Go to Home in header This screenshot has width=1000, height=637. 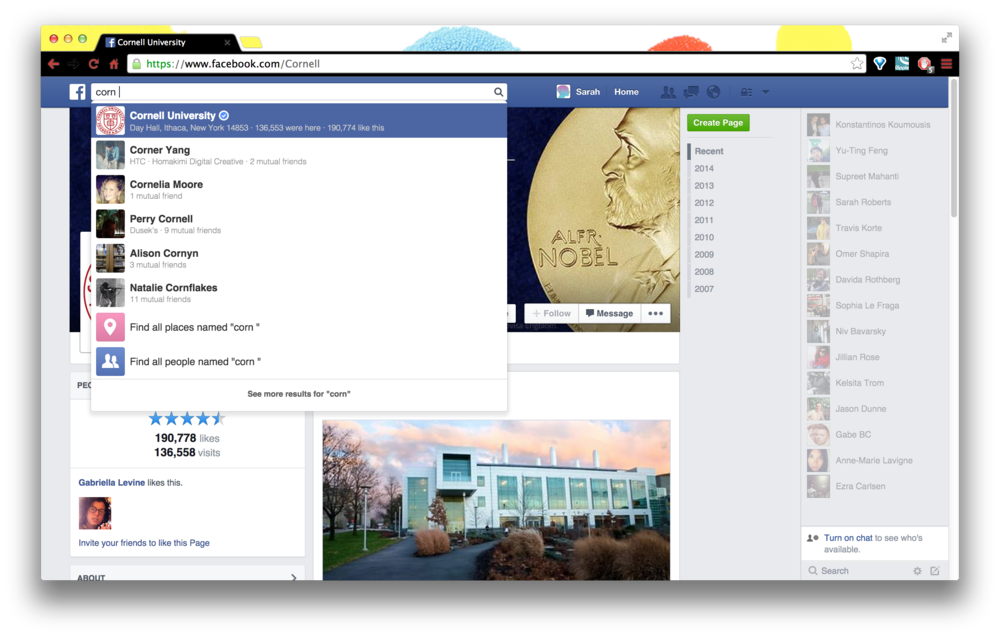pos(626,92)
